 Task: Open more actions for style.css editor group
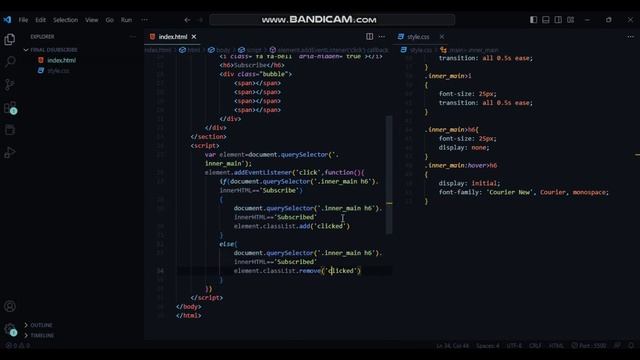631,36
